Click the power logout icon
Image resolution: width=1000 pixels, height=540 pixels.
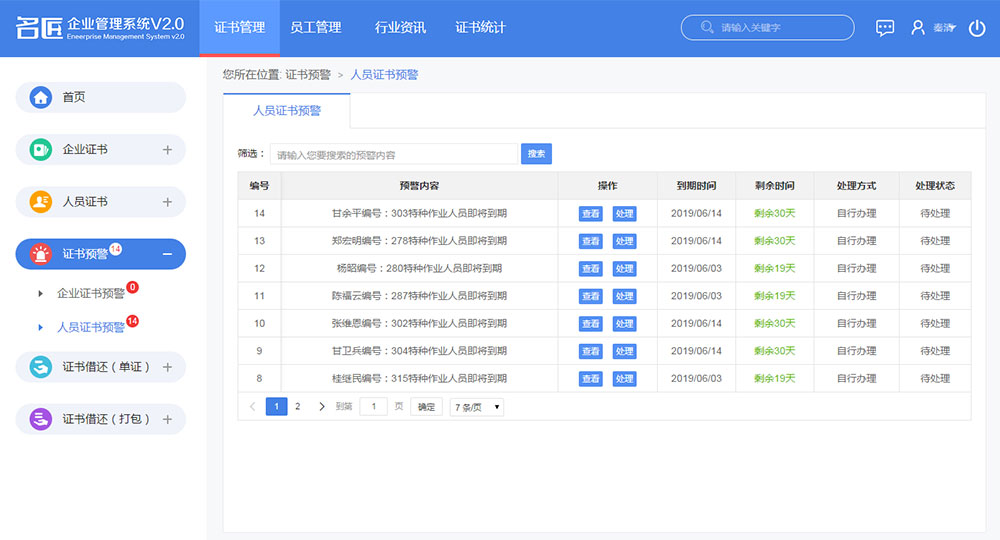point(977,28)
